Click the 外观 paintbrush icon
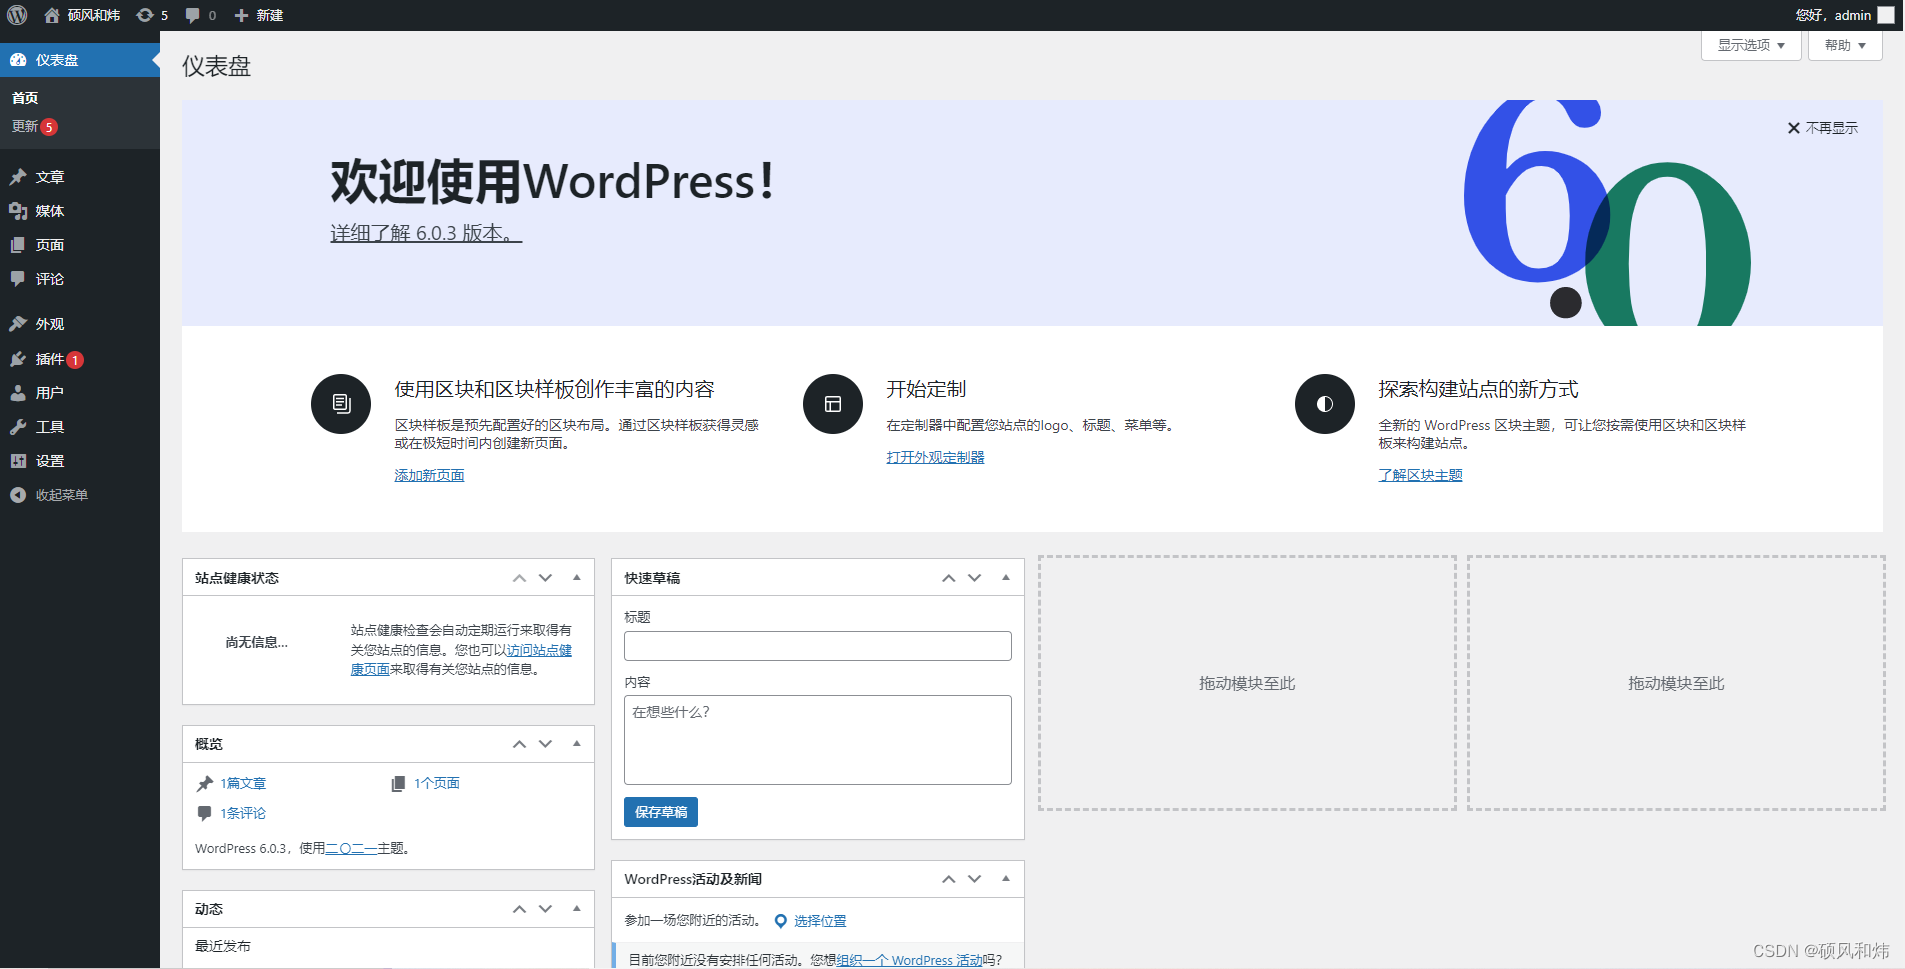Image resolution: width=1905 pixels, height=969 pixels. [x=18, y=324]
